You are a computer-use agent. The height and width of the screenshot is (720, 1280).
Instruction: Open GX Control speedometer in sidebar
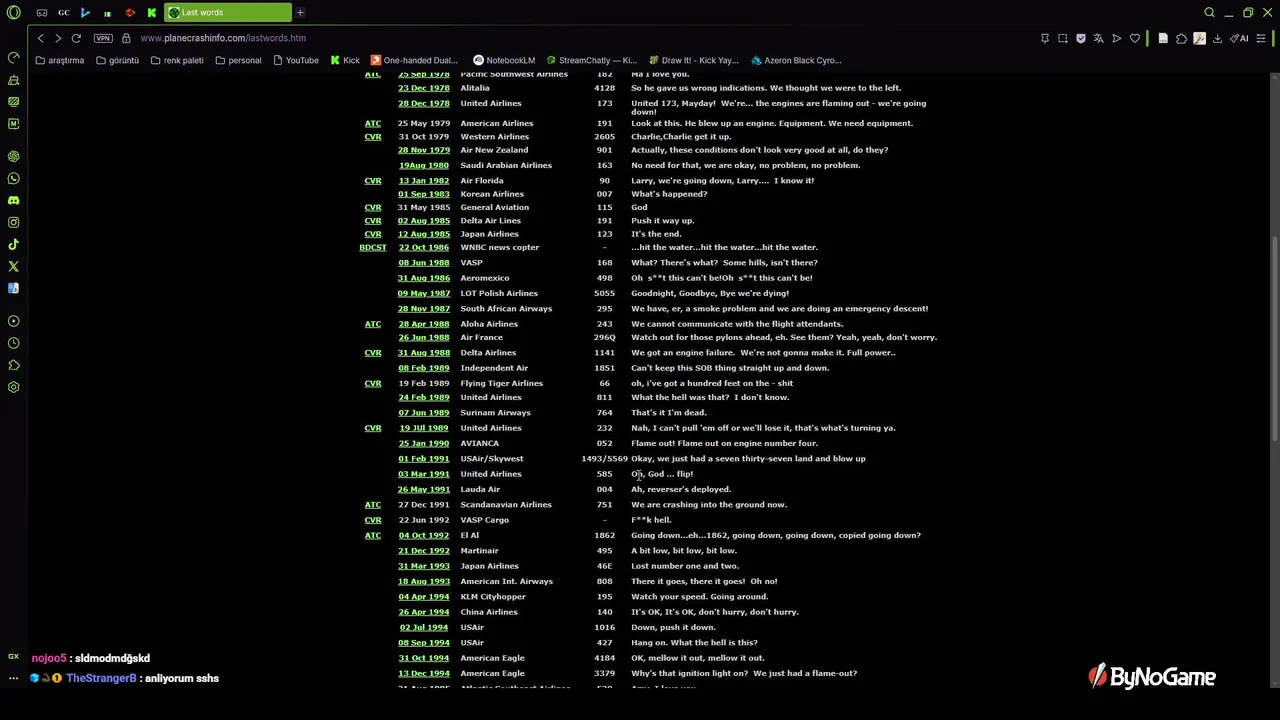[13, 57]
